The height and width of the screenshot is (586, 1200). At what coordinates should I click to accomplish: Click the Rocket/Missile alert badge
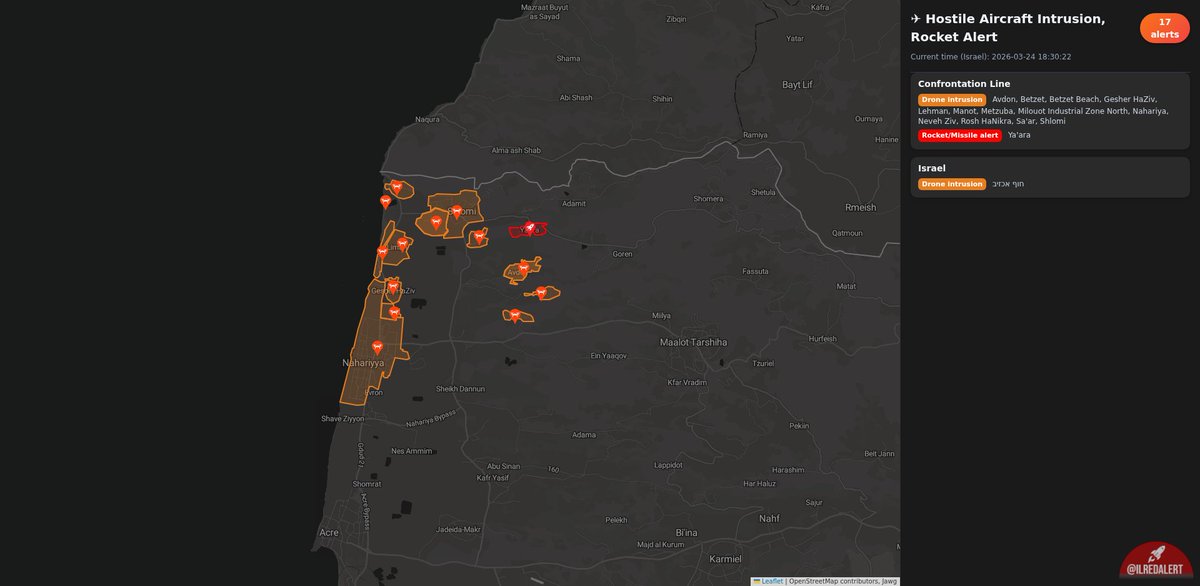coord(960,135)
